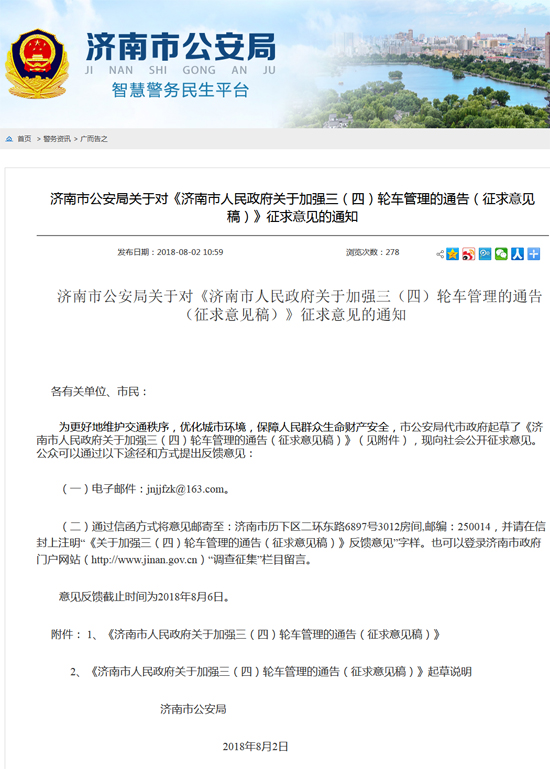Share to Sina Weibo icon

(x=469, y=254)
